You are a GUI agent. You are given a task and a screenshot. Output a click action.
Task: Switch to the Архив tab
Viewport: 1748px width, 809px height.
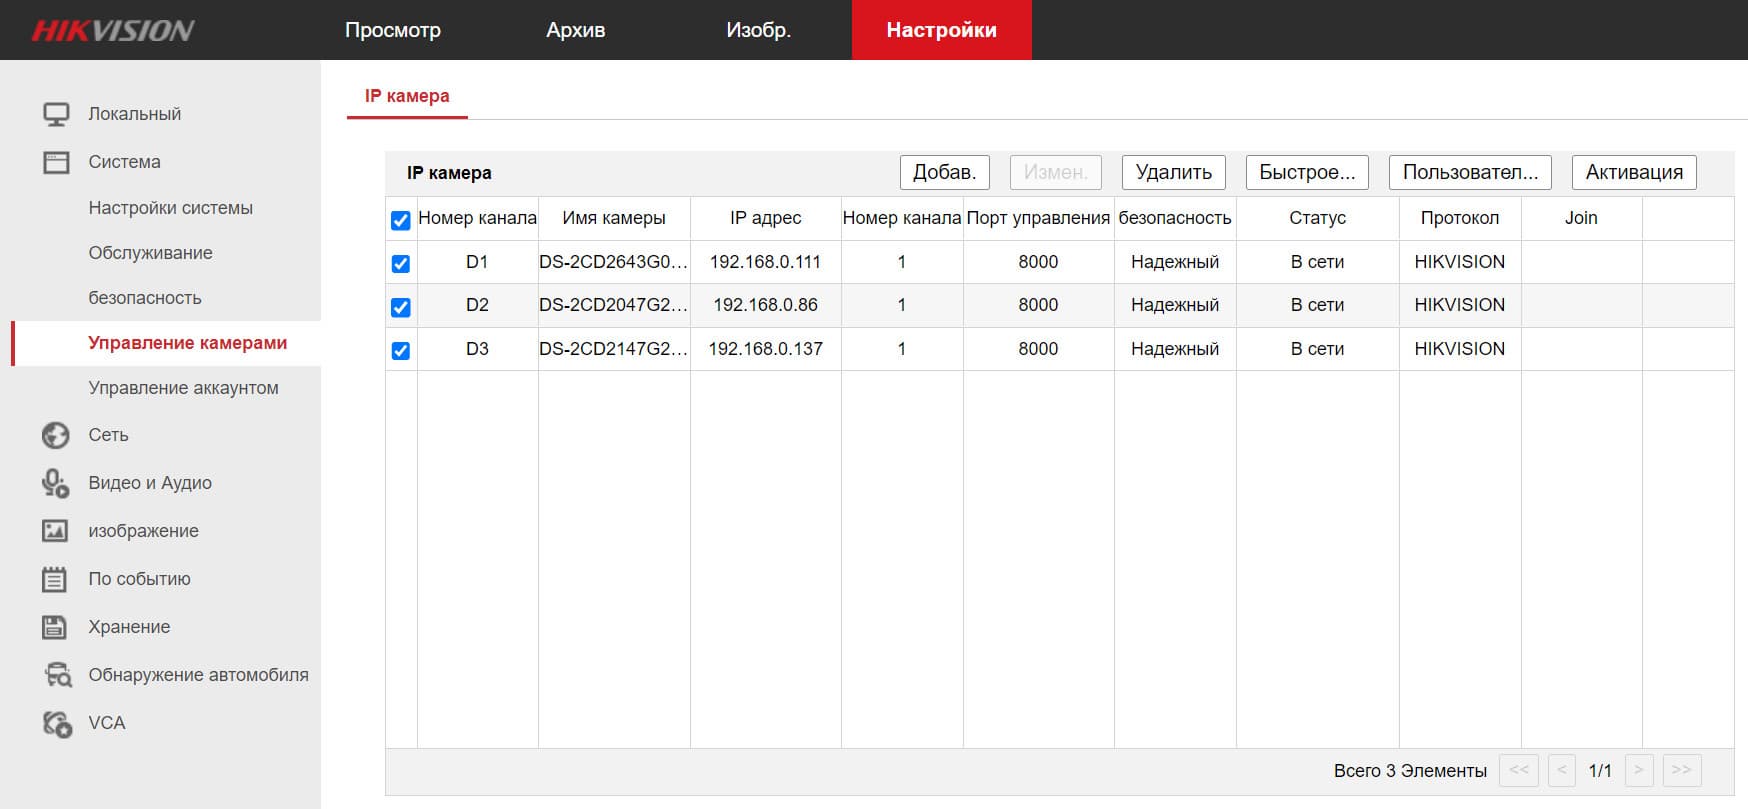[x=575, y=30]
